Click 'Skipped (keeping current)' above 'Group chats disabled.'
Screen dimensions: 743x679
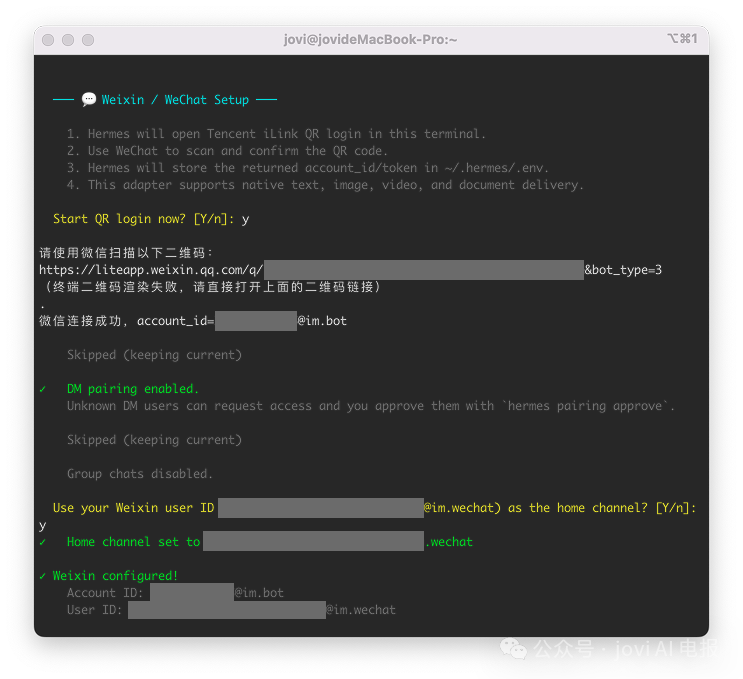pos(154,440)
